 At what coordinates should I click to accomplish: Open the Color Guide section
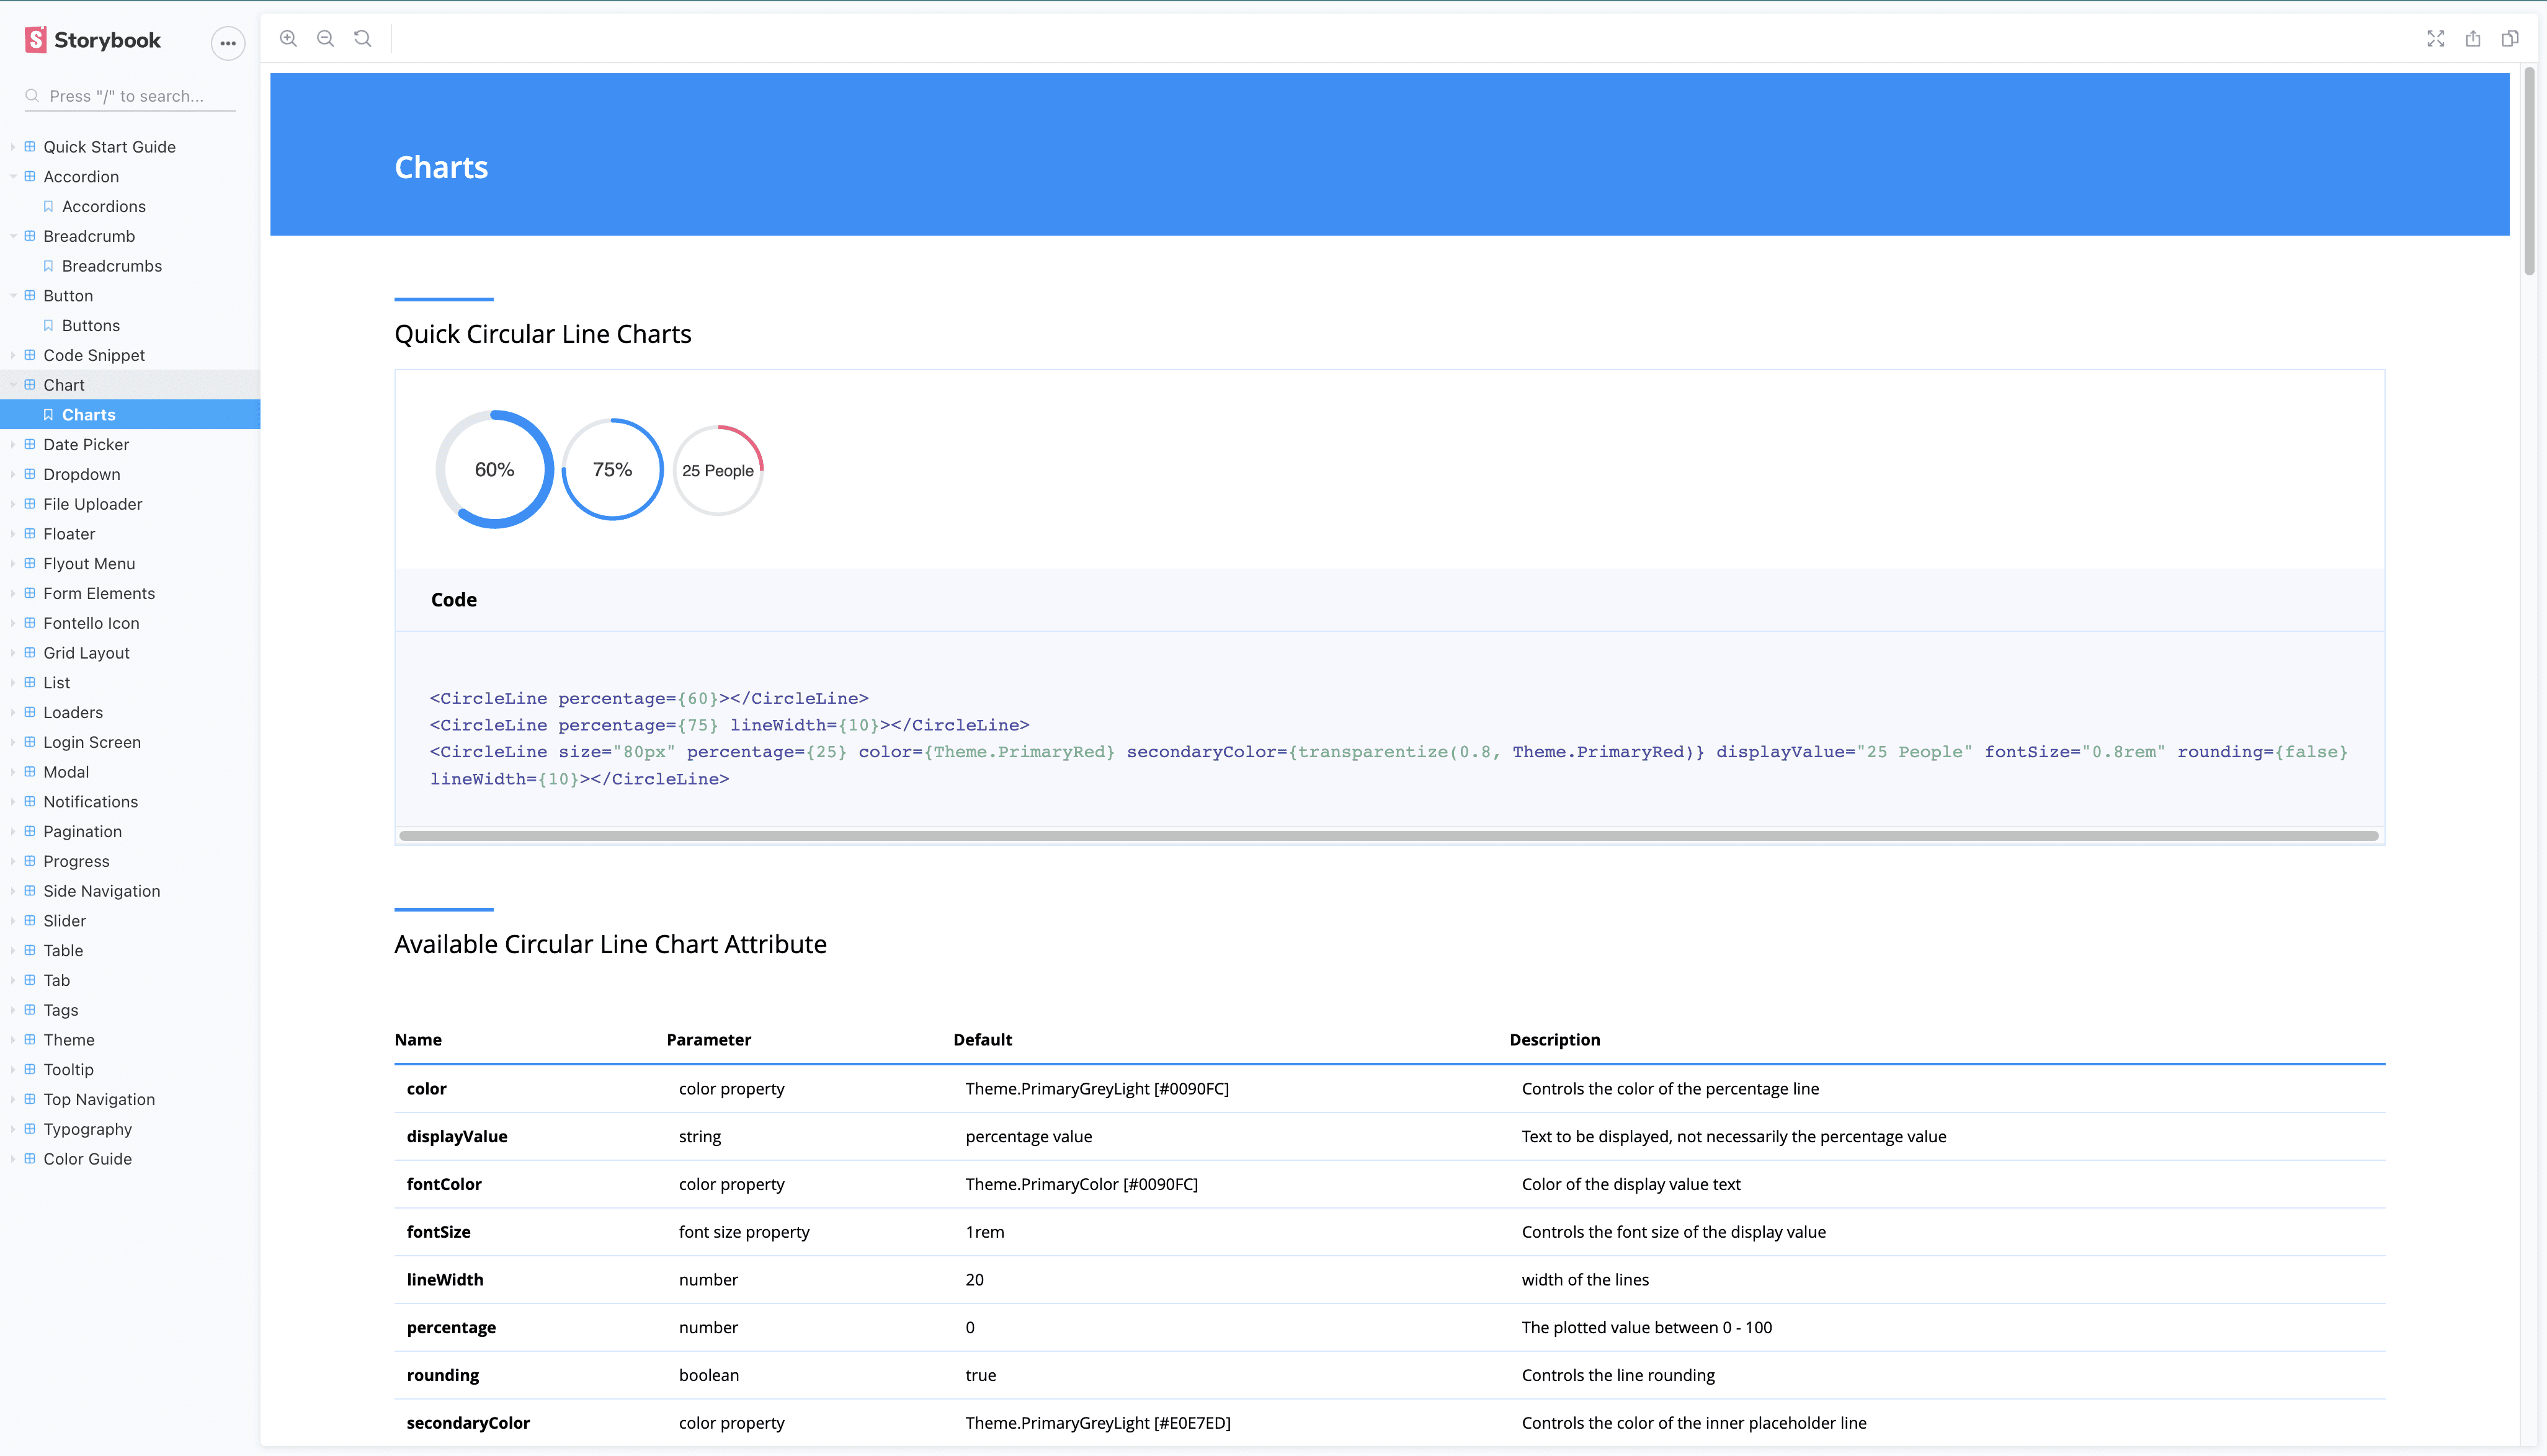(87, 1159)
